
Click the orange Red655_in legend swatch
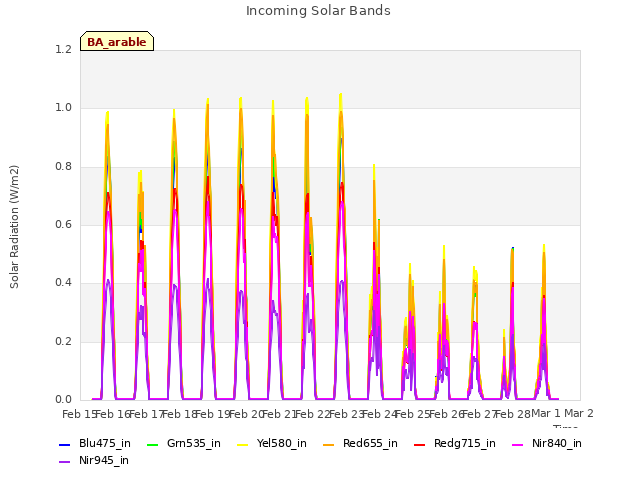(x=329, y=444)
